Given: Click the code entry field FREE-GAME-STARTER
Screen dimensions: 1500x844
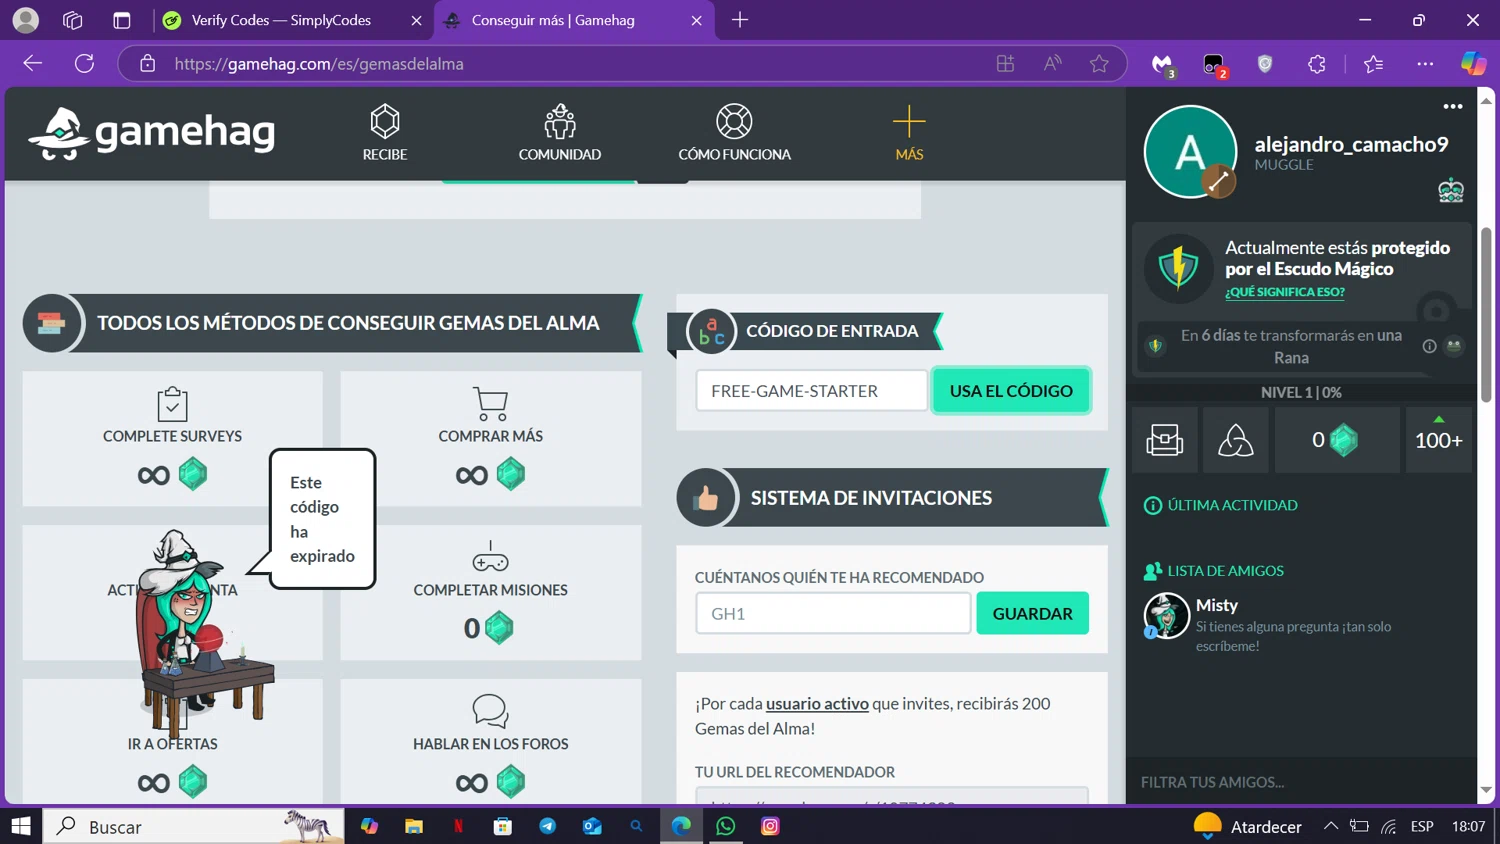Looking at the screenshot, I should point(811,391).
